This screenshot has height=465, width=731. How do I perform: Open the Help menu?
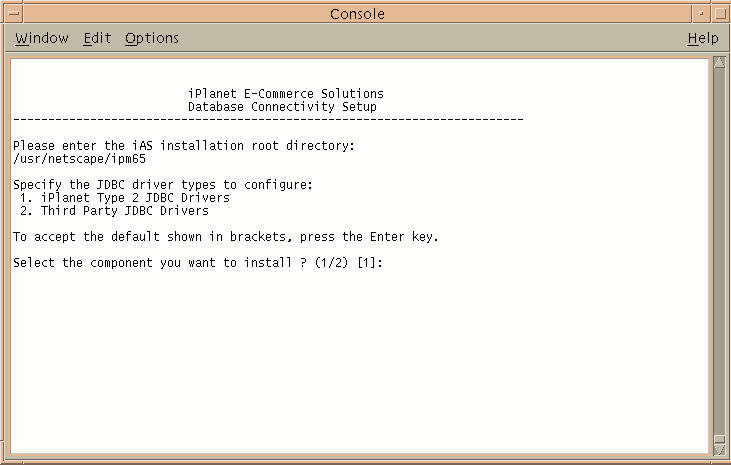(x=703, y=38)
